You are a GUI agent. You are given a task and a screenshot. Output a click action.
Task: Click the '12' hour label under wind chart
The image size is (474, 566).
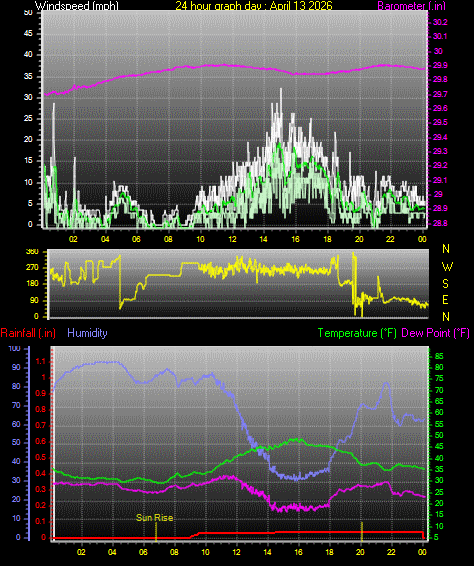[x=232, y=239]
